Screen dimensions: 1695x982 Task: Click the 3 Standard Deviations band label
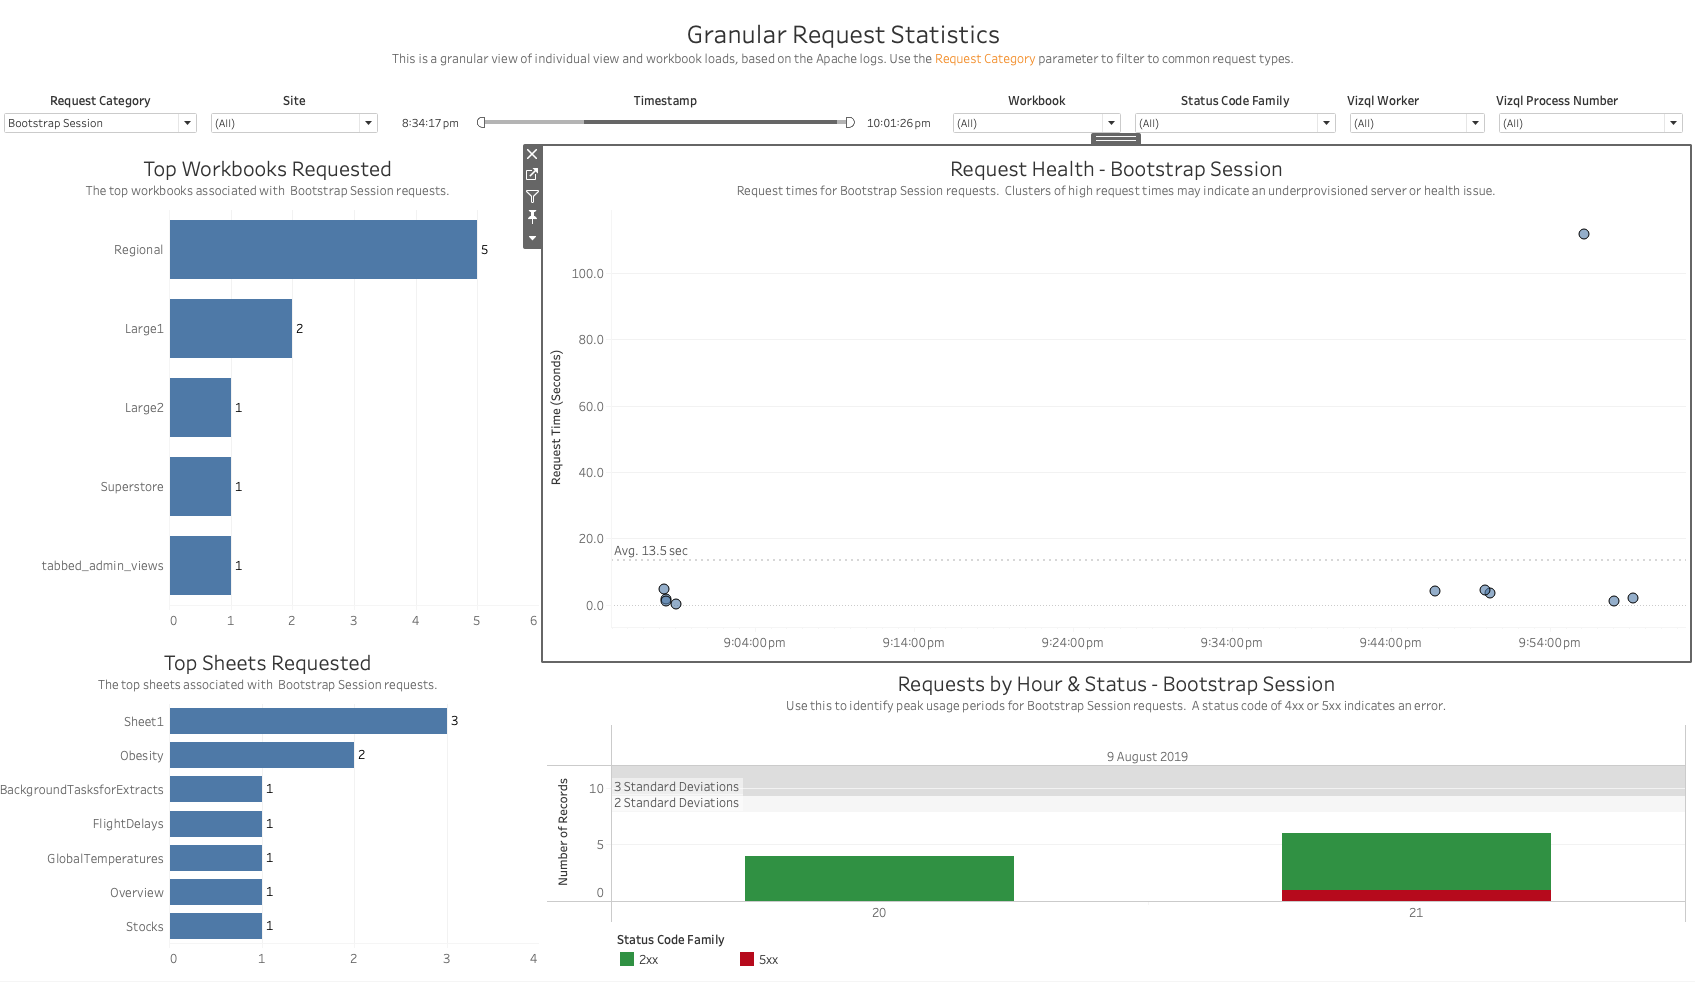[677, 787]
